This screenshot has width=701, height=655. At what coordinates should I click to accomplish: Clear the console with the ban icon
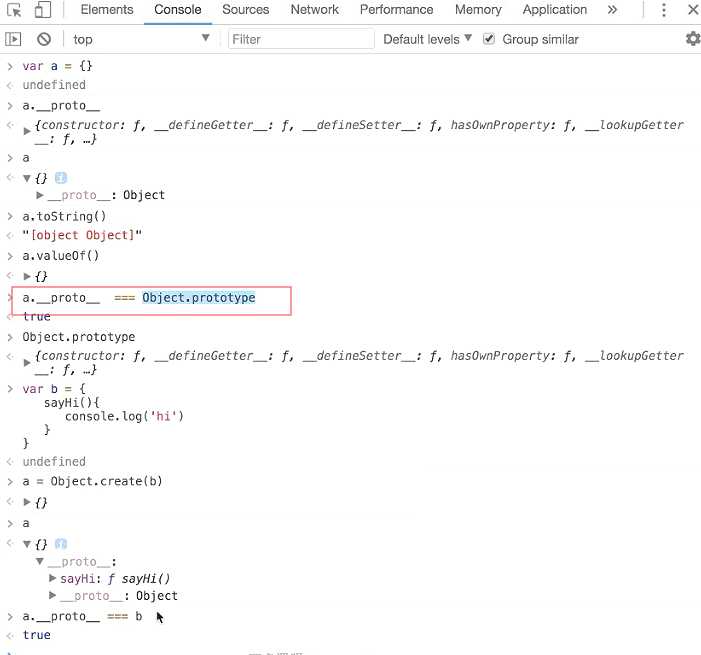click(x=44, y=39)
